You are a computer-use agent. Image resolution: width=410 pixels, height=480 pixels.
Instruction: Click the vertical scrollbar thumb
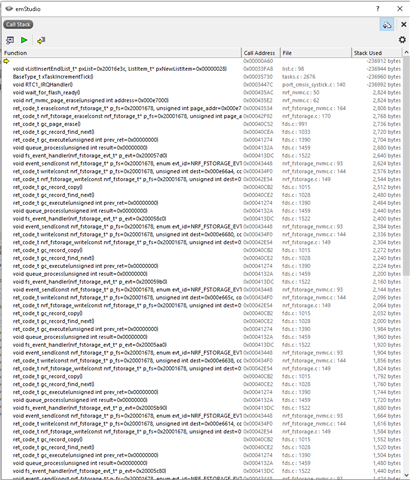click(x=406, y=166)
